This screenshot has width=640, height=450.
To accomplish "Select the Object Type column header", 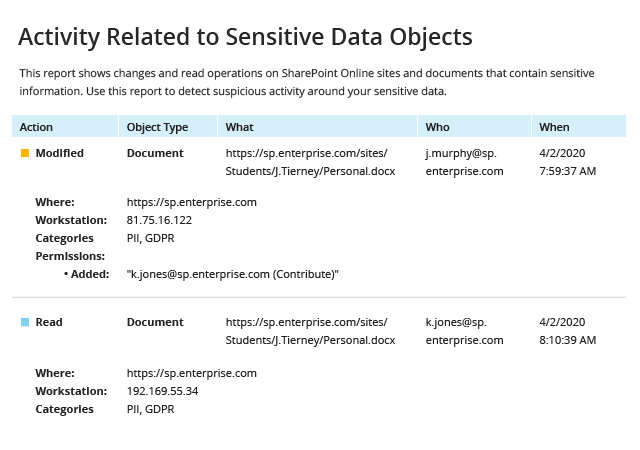I will tap(168, 127).
